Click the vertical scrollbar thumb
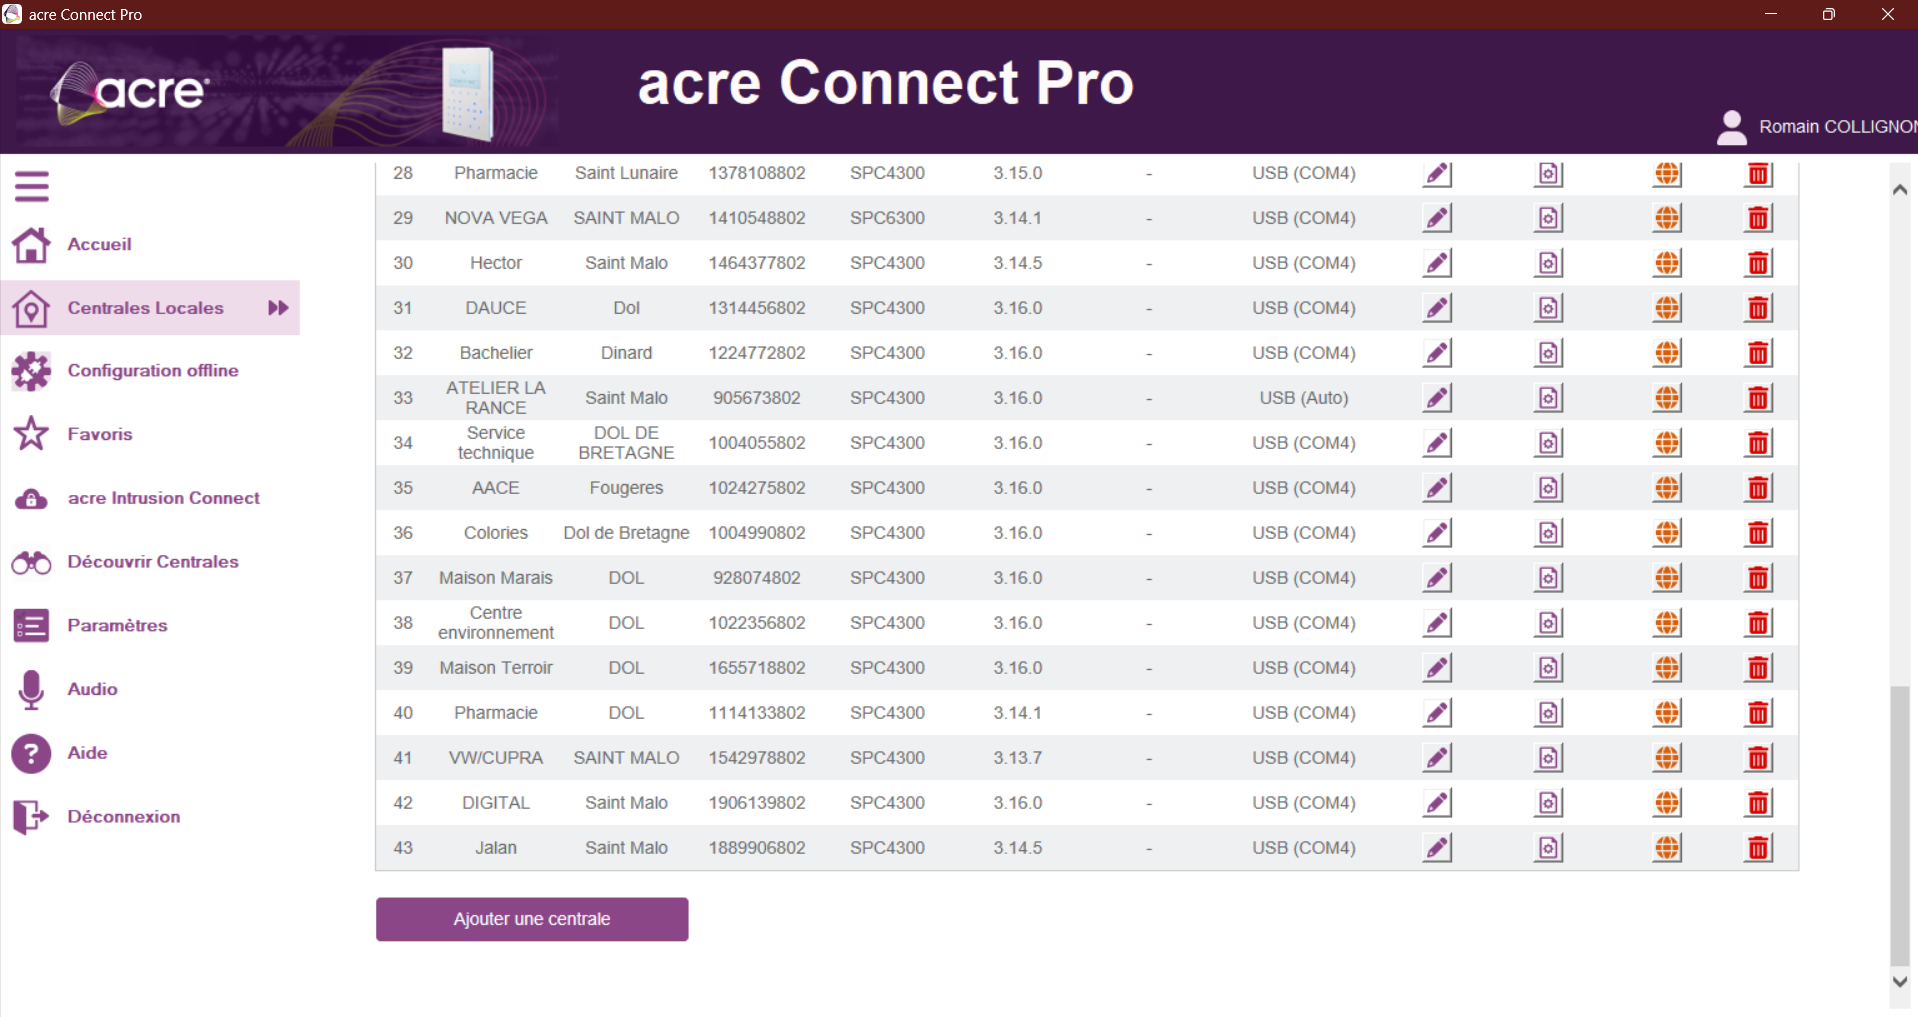This screenshot has height=1017, width=1918. pos(1900,826)
